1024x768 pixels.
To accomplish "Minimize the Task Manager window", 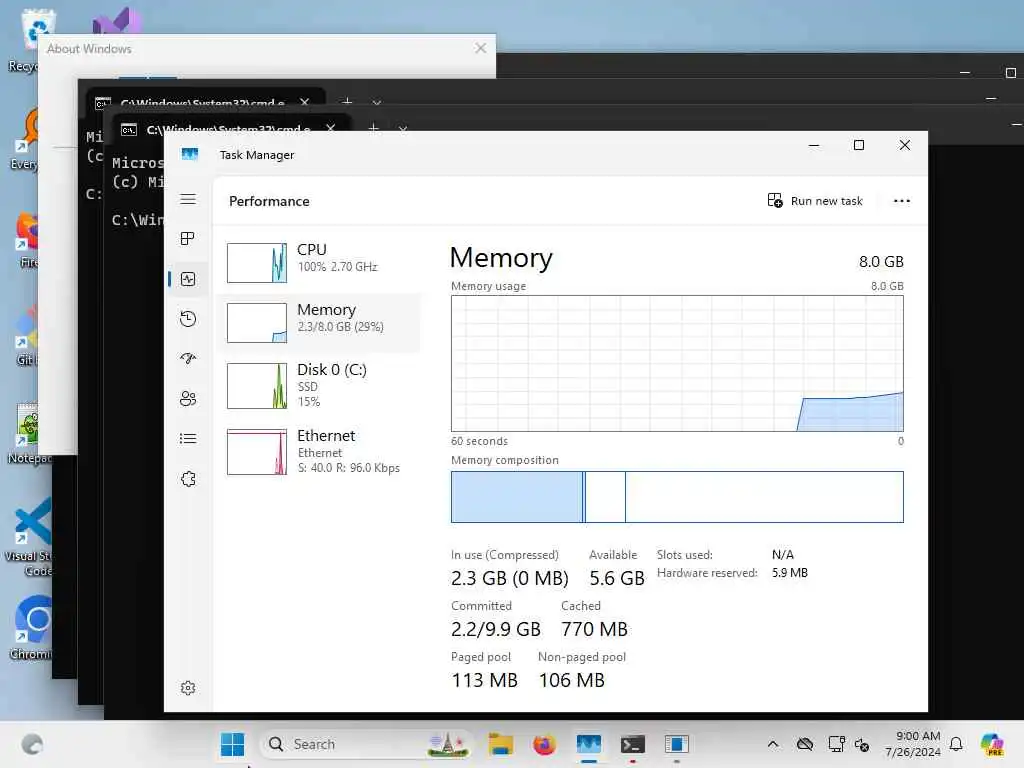I will point(814,145).
